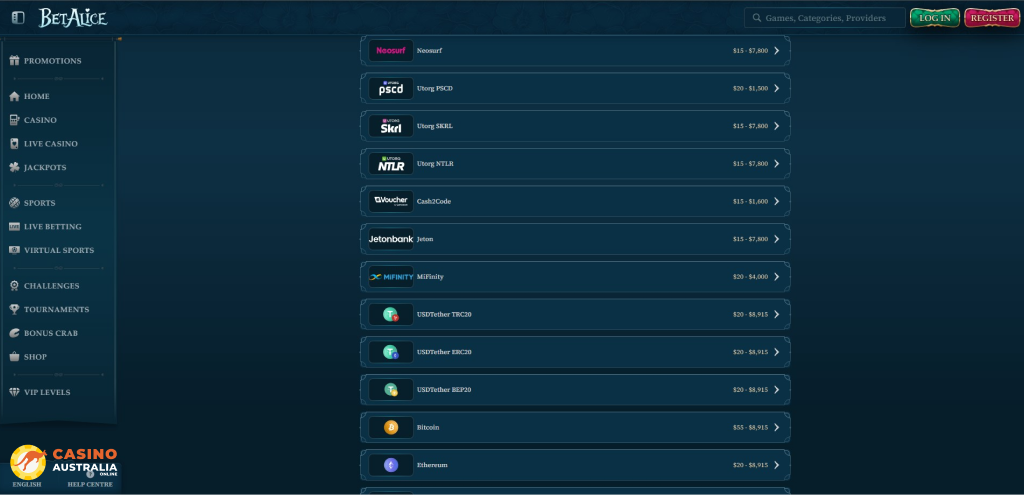Click the Neosurf logo
1024x495 pixels.
[x=391, y=50]
